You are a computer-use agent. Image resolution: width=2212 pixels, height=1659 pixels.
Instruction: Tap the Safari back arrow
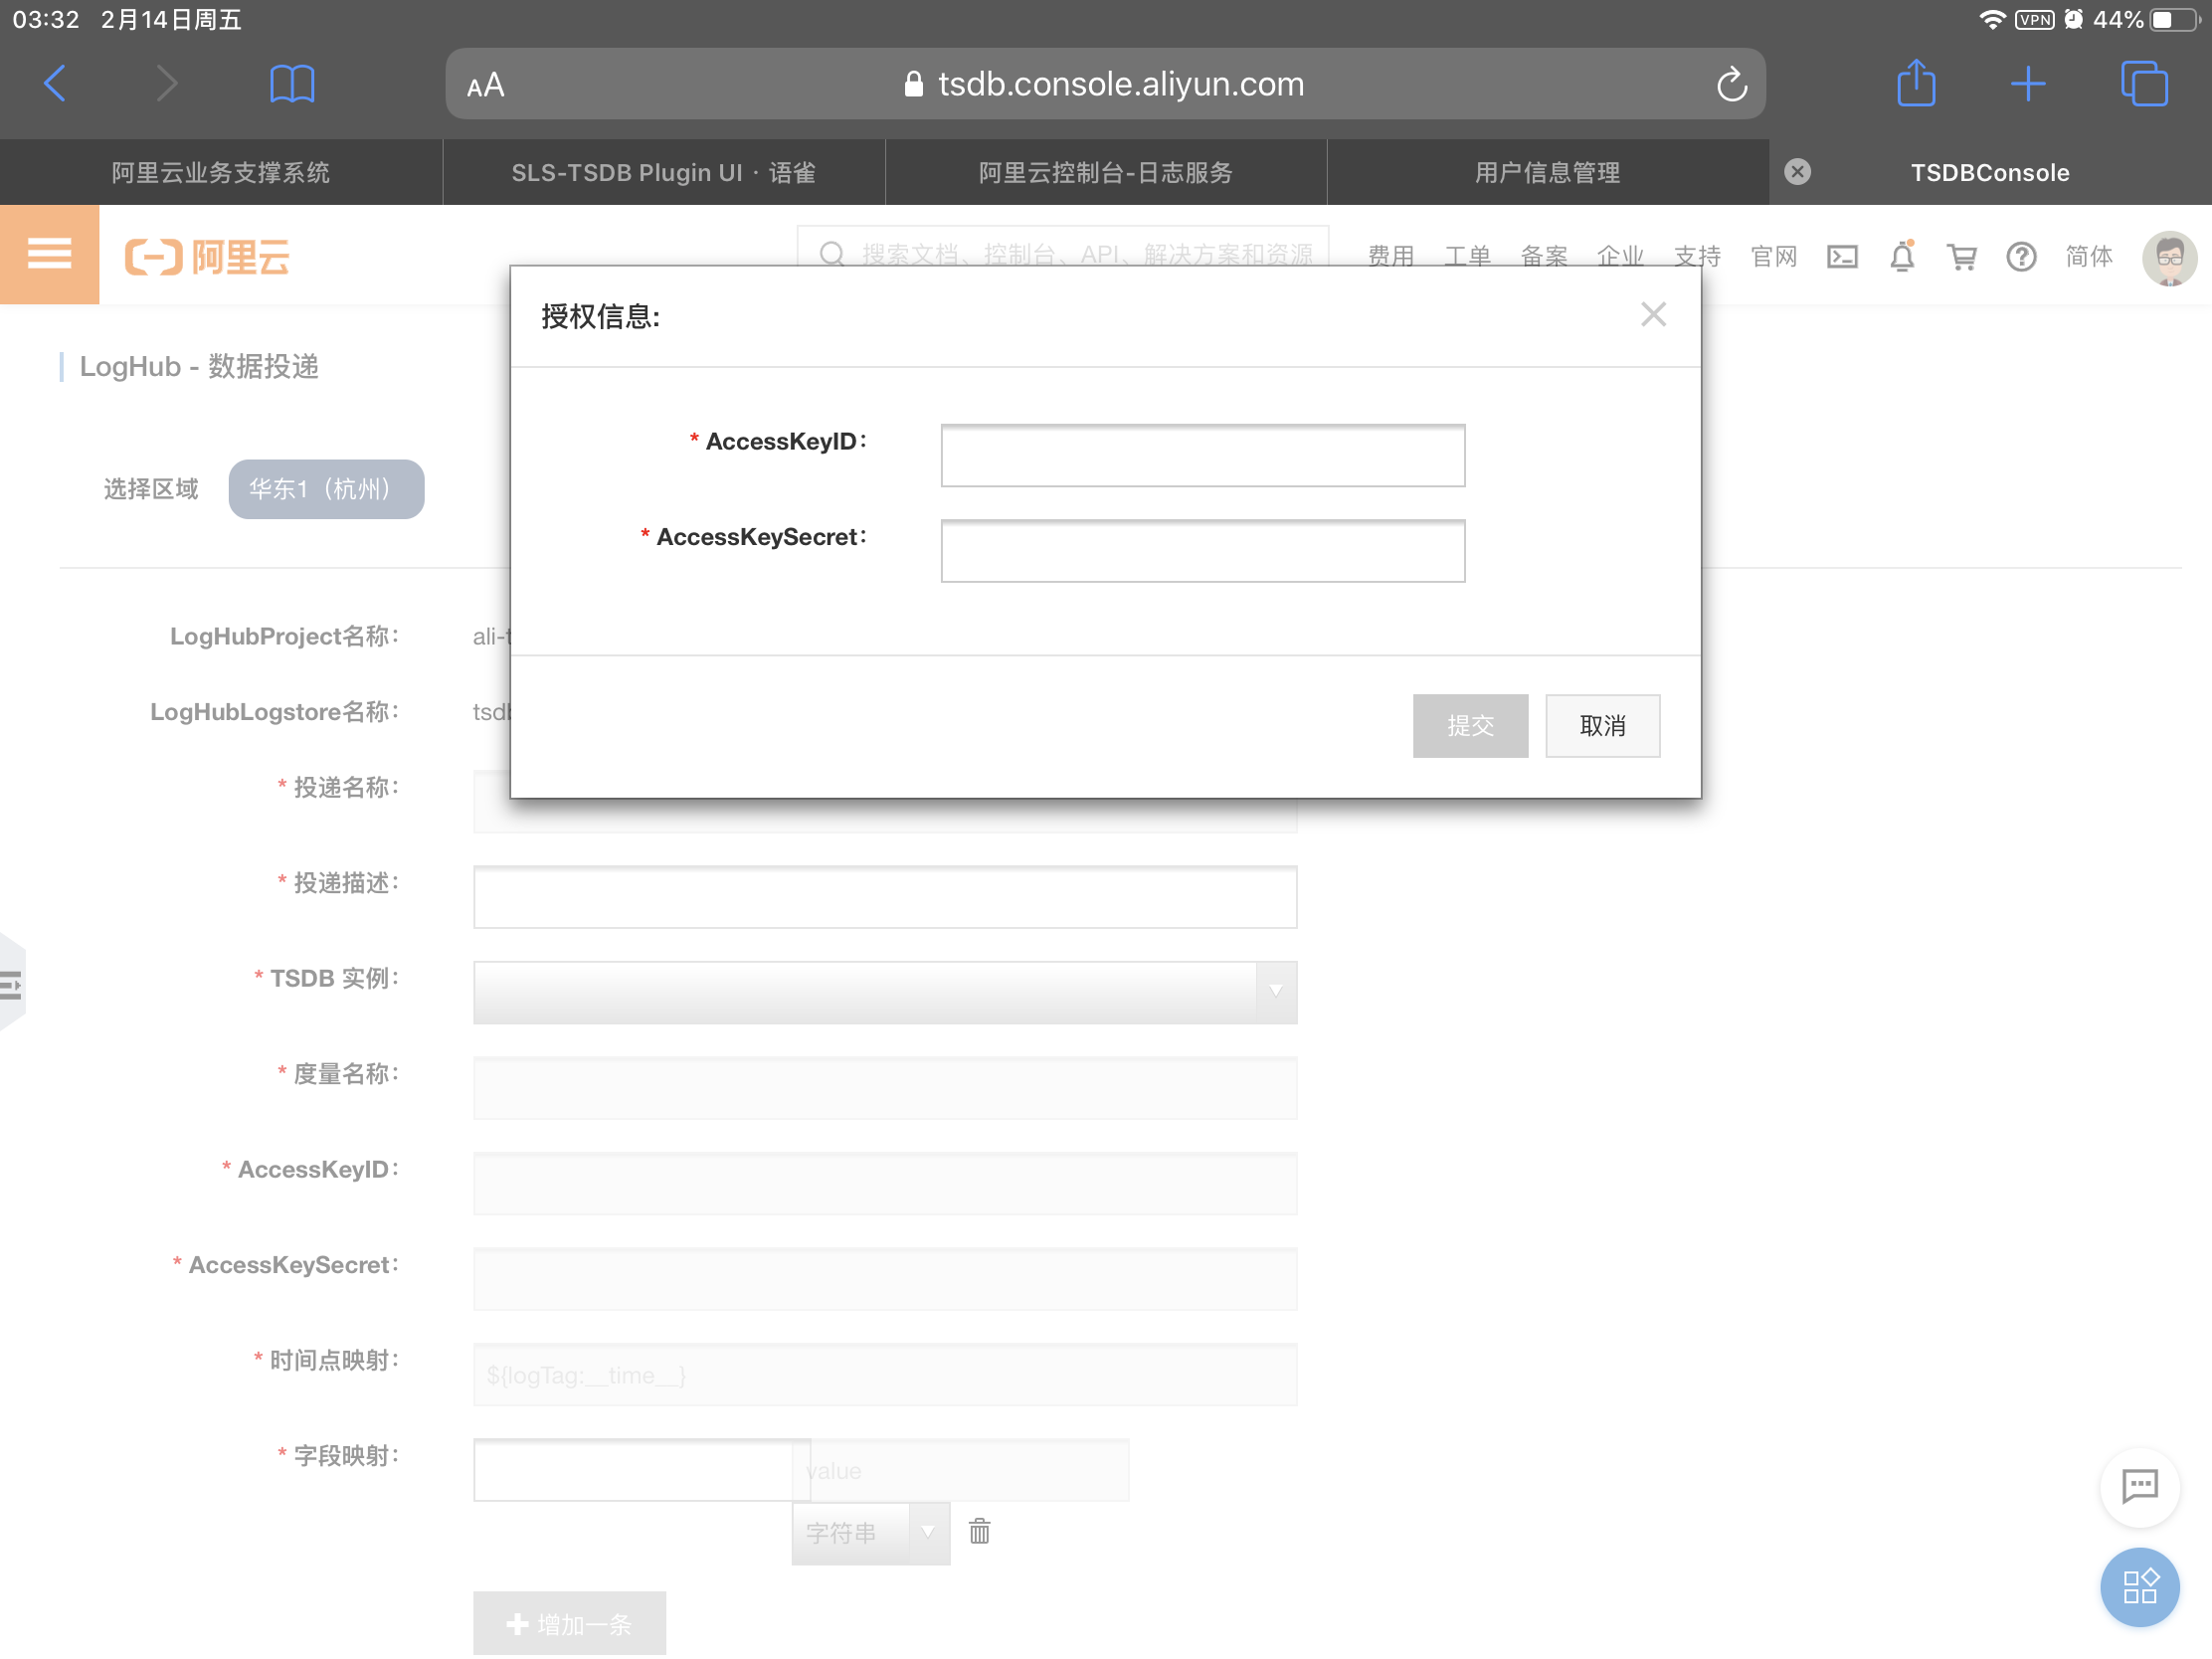point(56,84)
